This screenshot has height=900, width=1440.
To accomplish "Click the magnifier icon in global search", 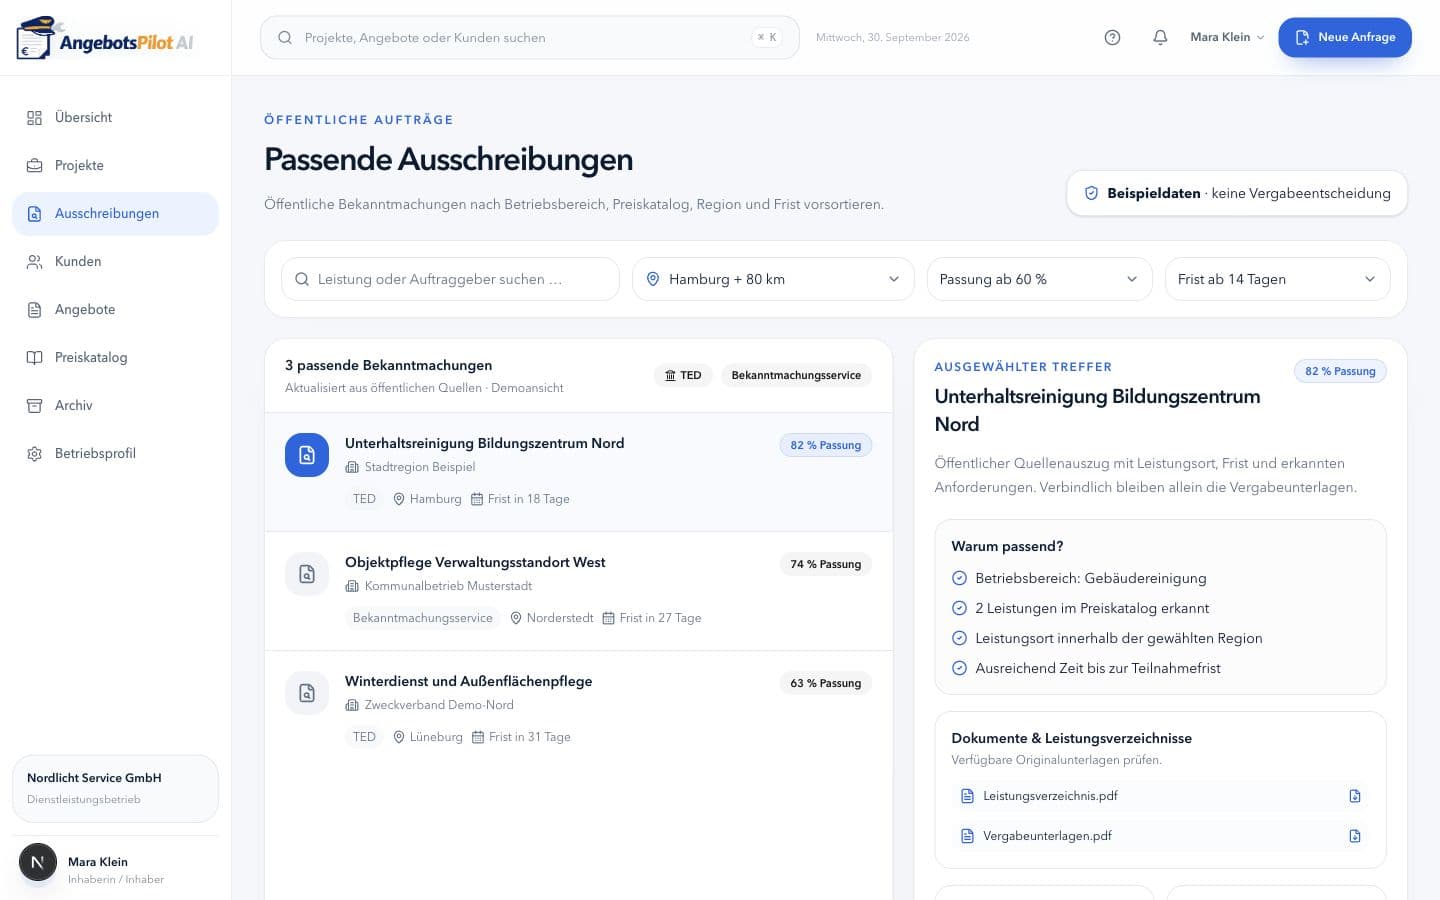I will tap(285, 37).
